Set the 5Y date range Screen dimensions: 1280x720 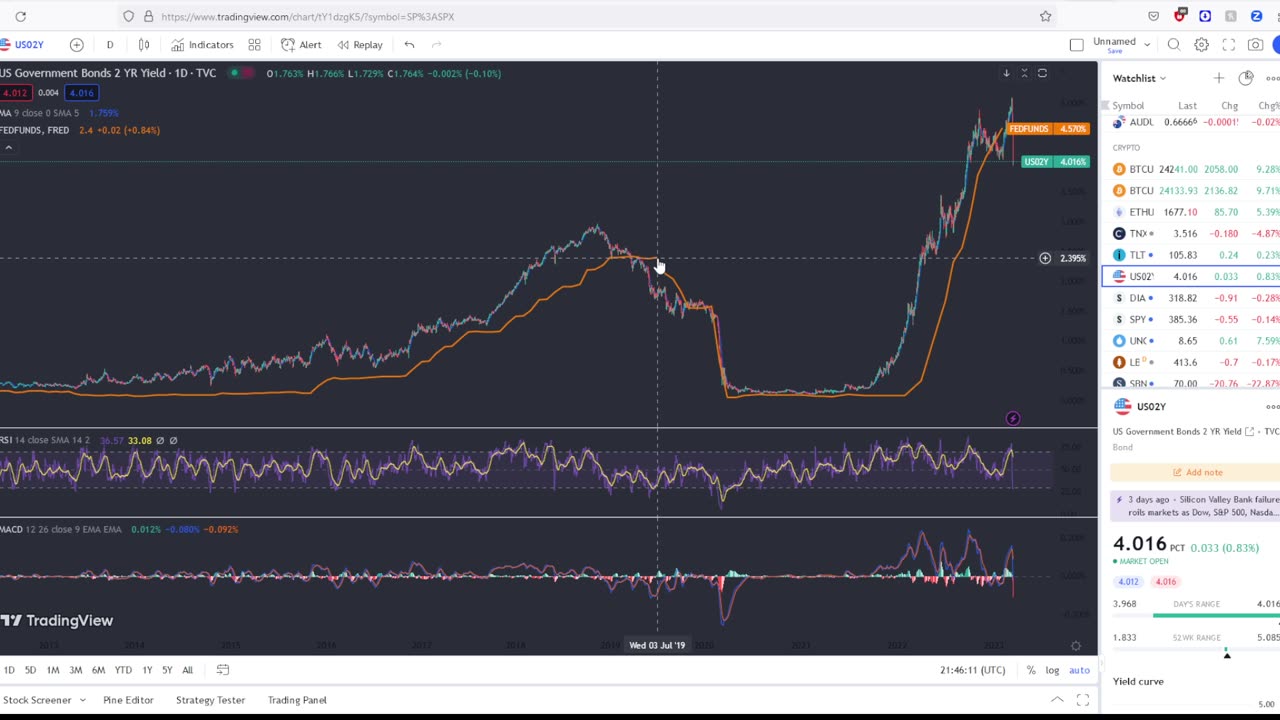click(167, 670)
